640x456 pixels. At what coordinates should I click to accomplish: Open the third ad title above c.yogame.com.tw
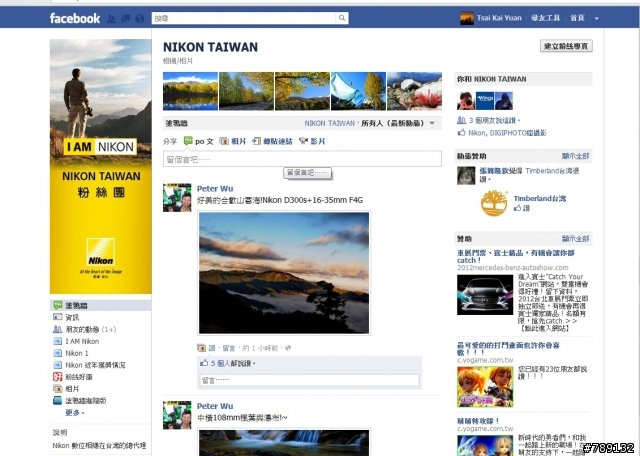click(478, 420)
